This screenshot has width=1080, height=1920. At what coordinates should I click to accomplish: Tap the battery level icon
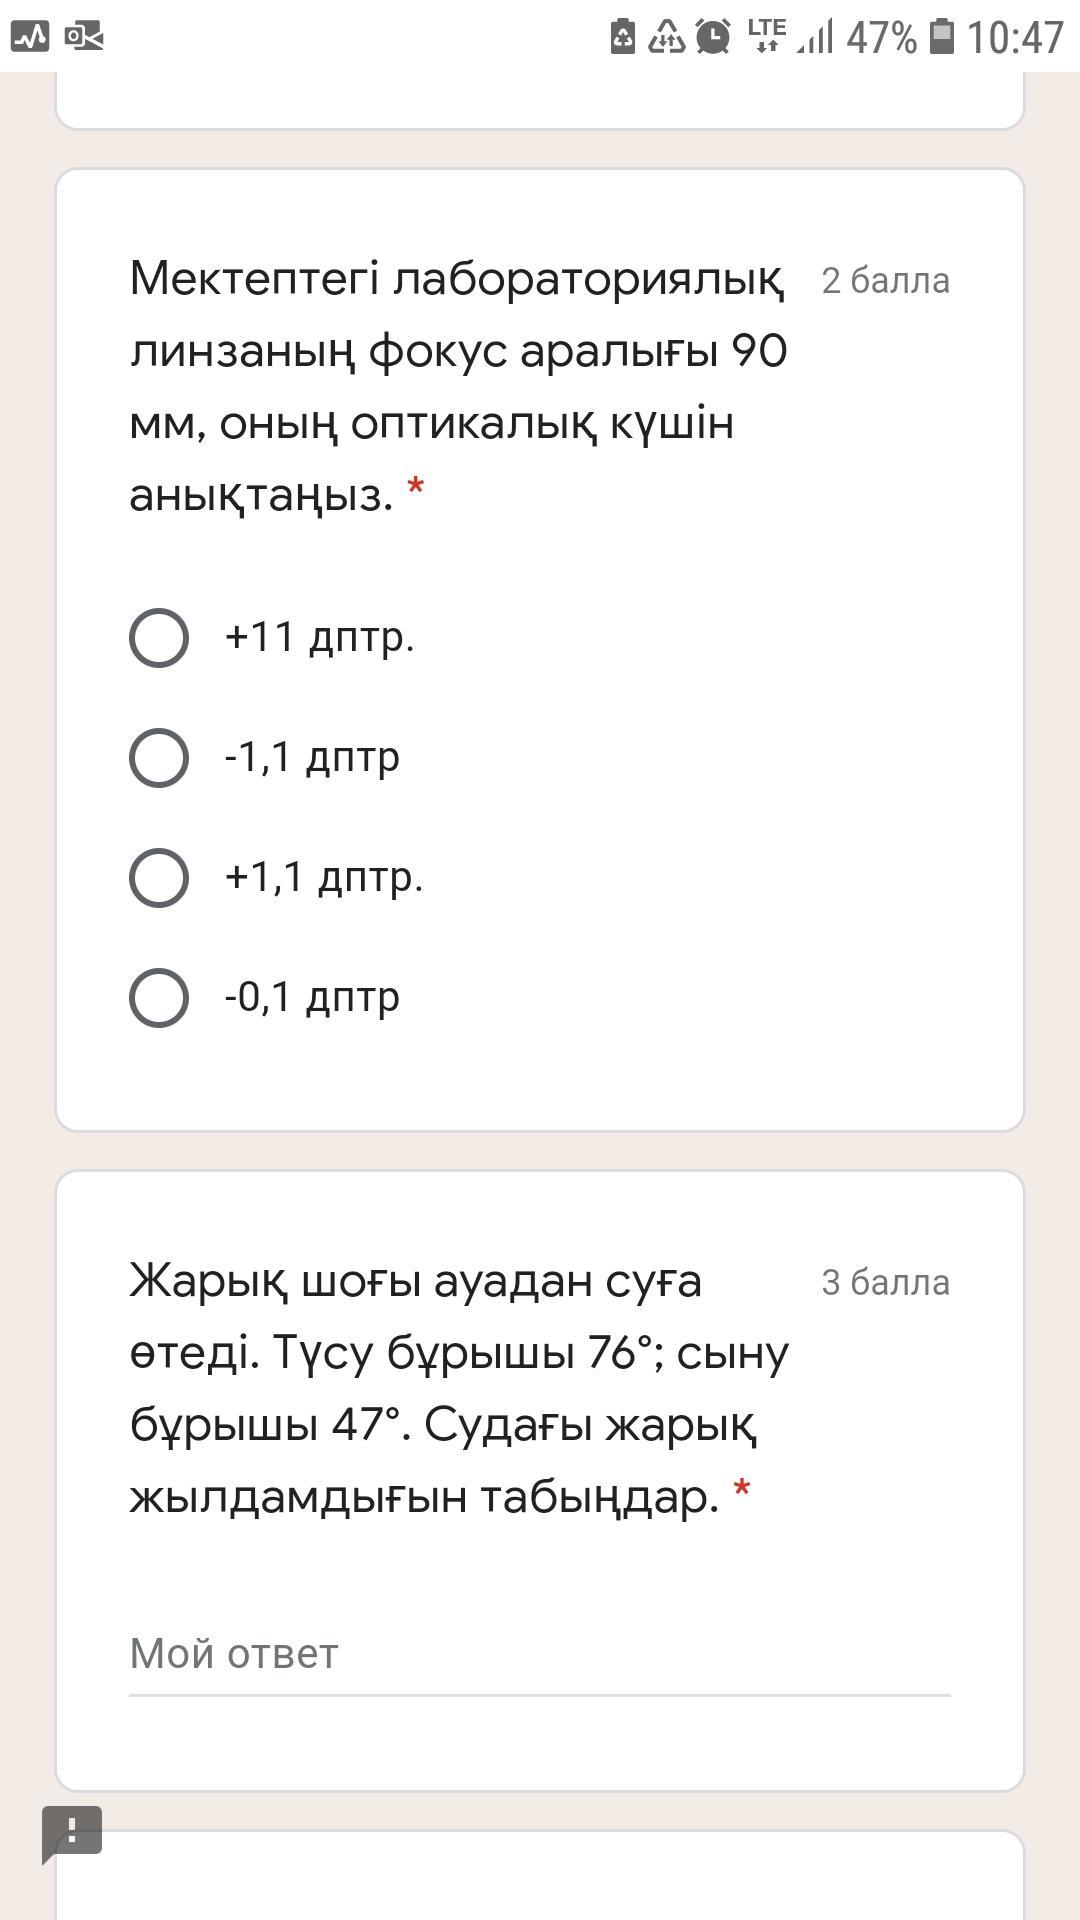point(942,37)
